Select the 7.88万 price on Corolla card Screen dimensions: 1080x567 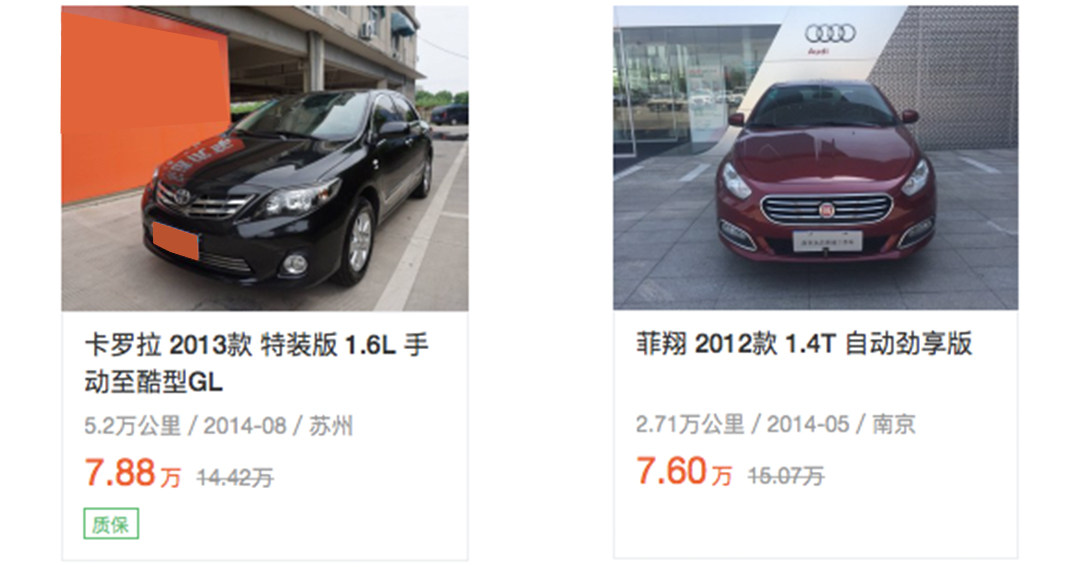click(132, 473)
